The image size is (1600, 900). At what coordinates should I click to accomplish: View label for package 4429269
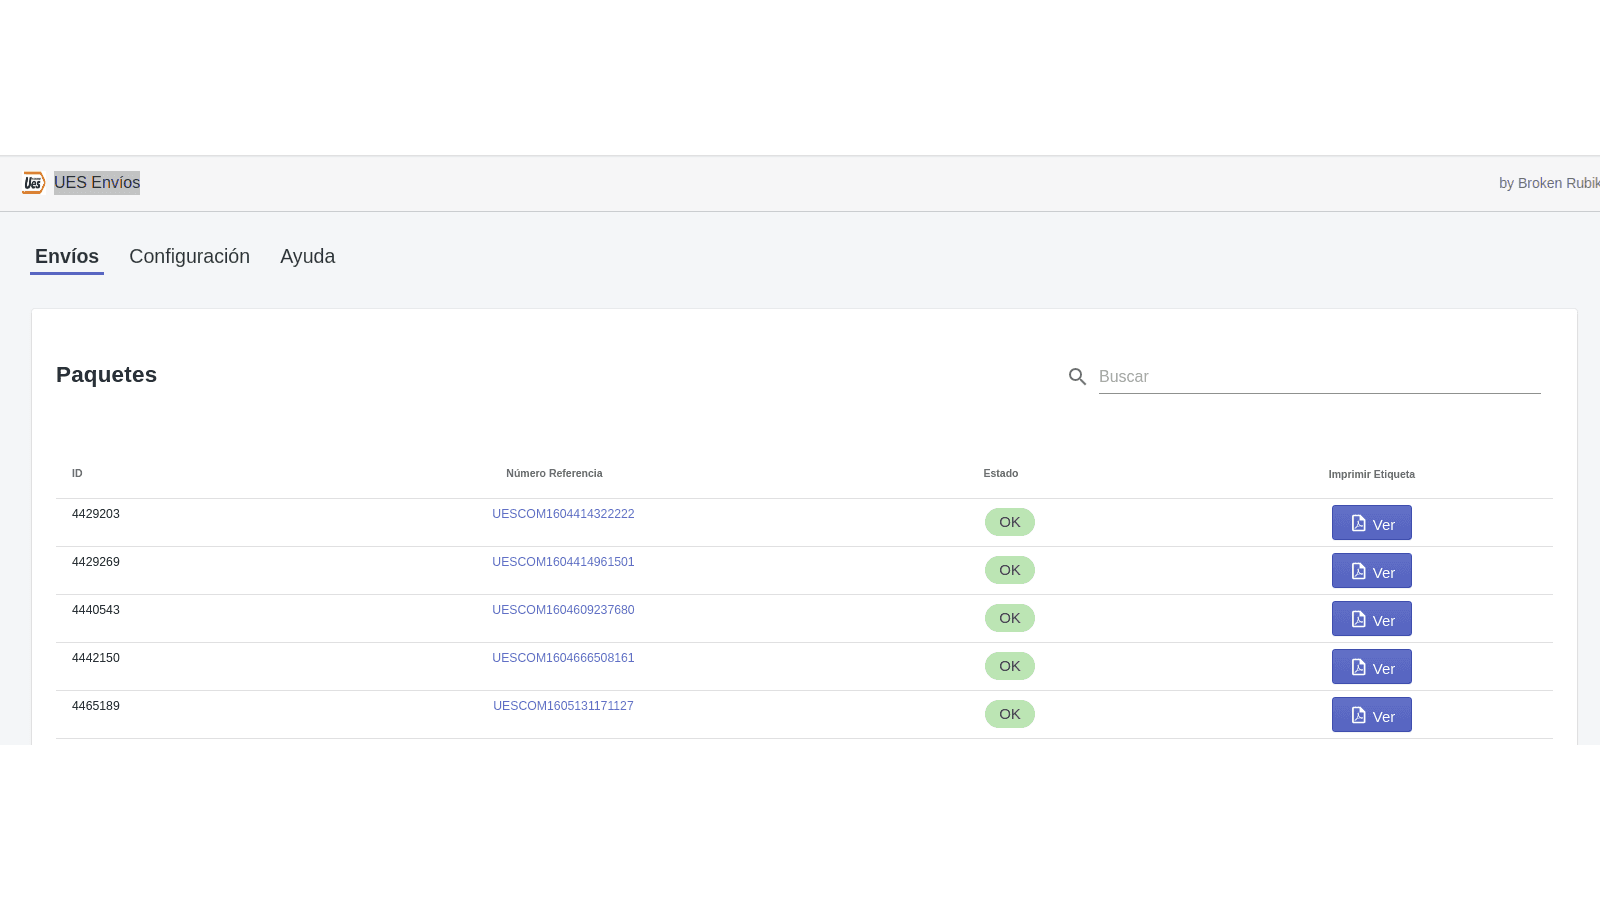click(1371, 571)
